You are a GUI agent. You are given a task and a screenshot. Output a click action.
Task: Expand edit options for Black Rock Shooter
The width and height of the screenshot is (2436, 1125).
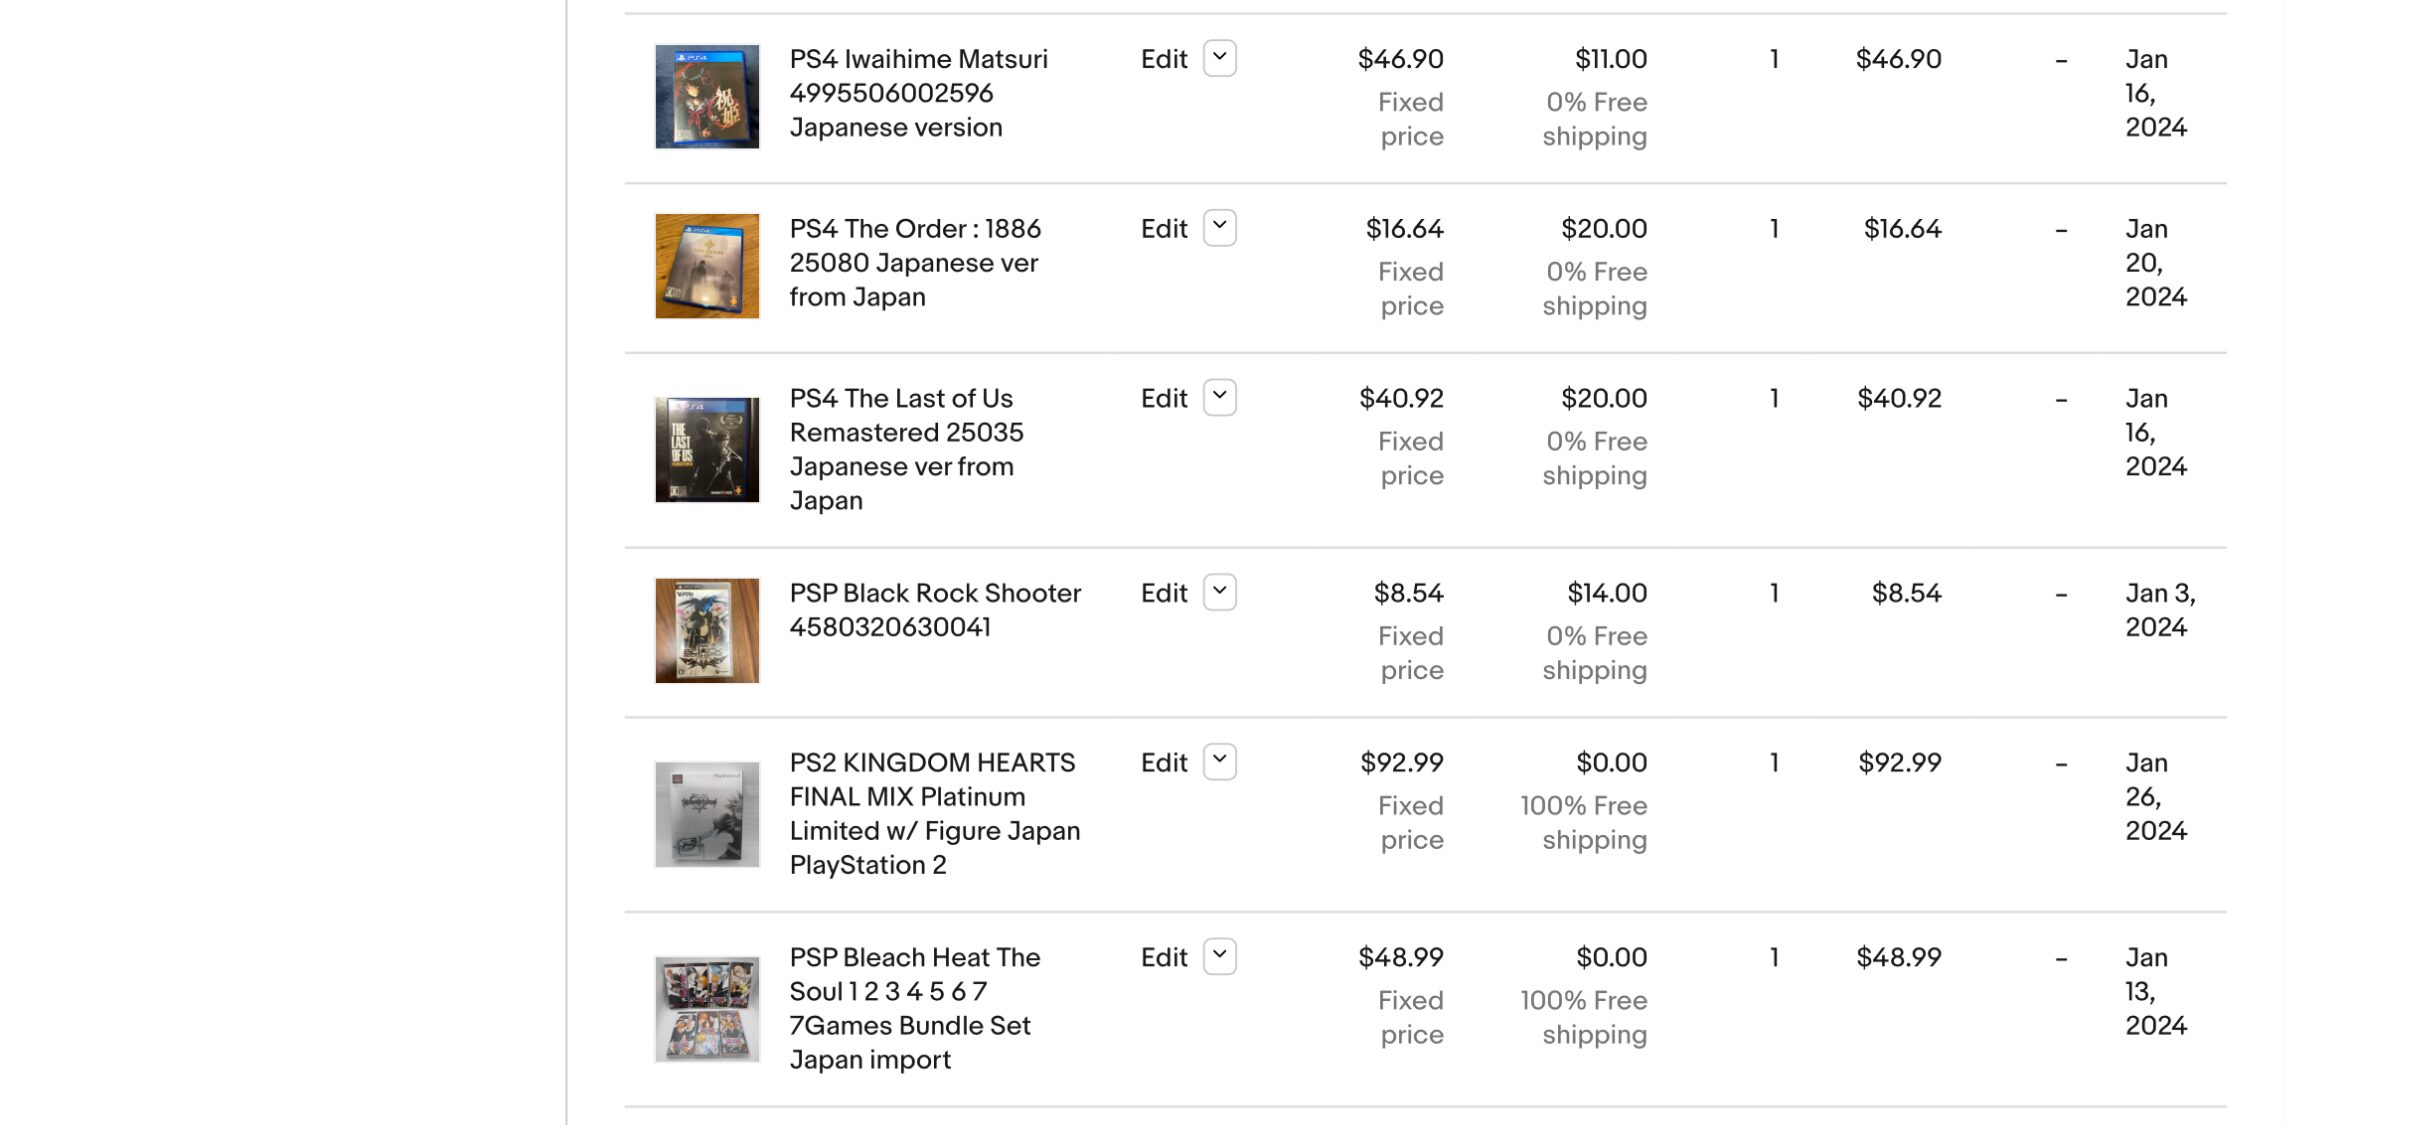(x=1219, y=592)
